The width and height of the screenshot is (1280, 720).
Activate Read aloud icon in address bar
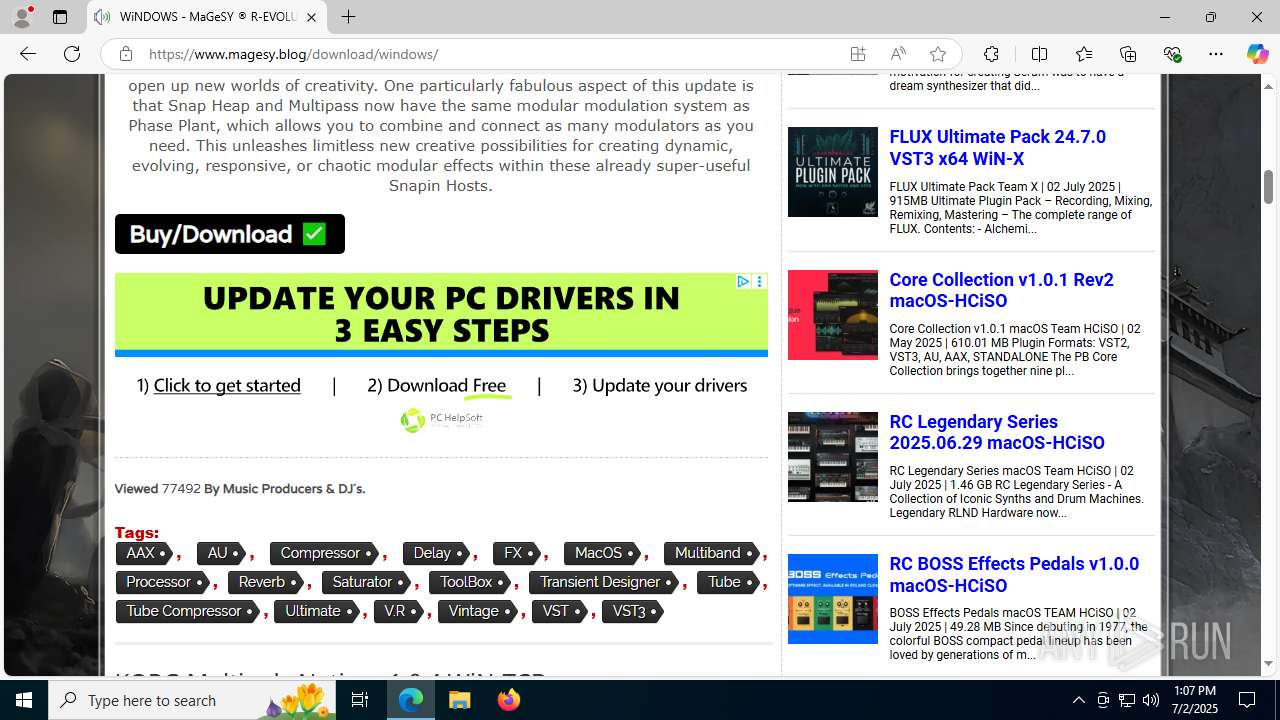pos(898,54)
